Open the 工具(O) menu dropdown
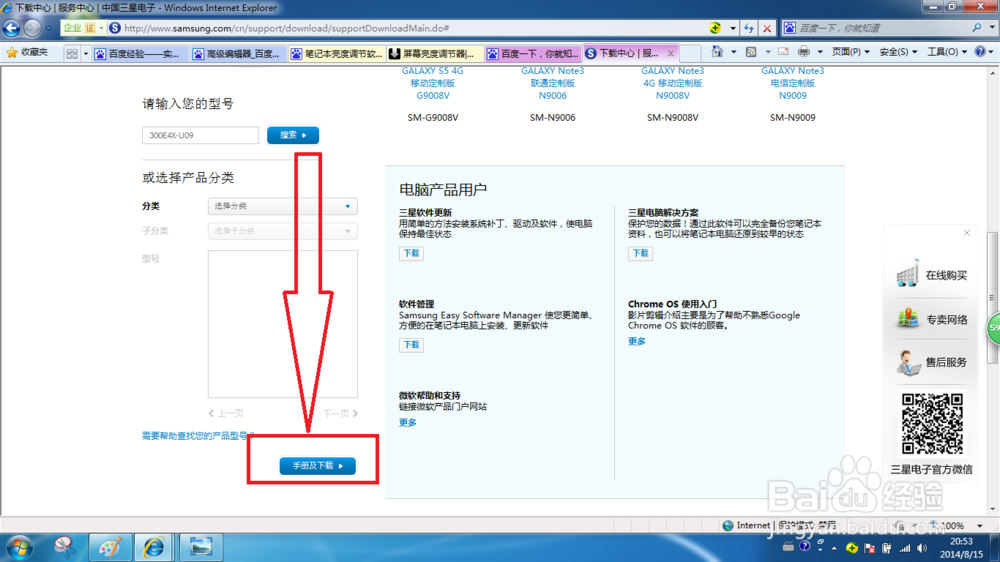 pyautogui.click(x=946, y=52)
